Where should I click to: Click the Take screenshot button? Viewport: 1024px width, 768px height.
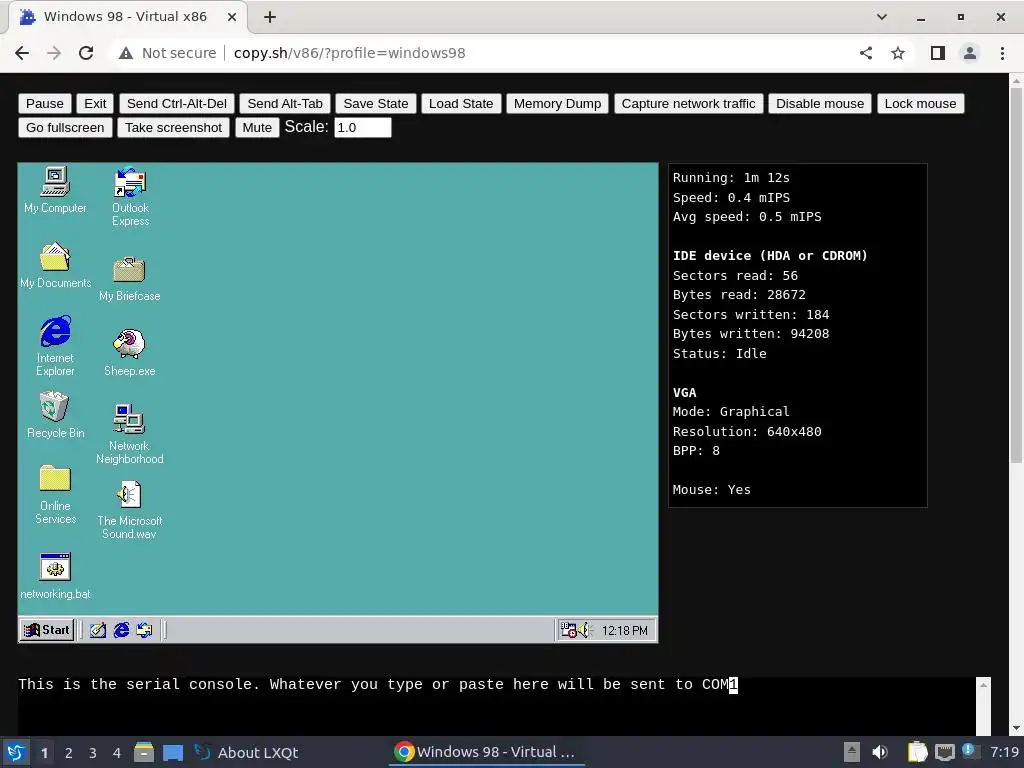pyautogui.click(x=173, y=127)
